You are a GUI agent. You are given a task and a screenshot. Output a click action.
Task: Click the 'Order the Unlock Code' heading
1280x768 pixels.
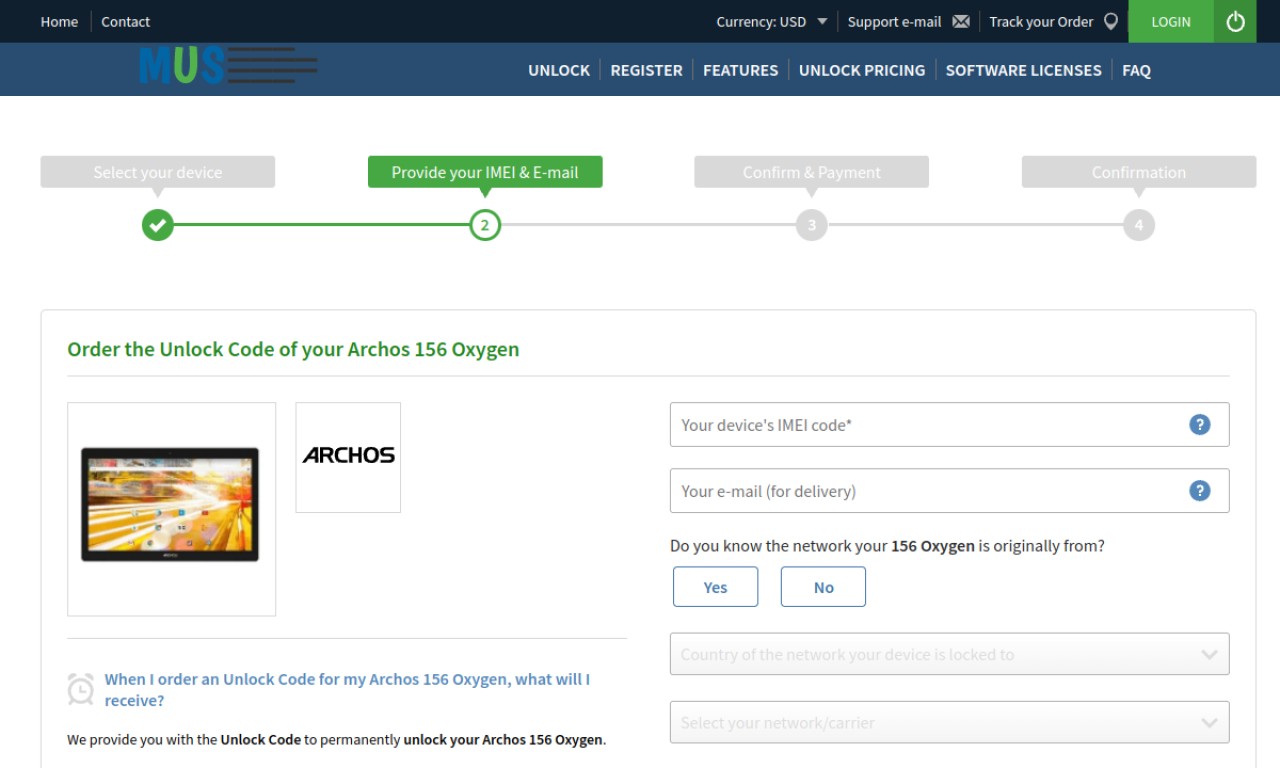pyautogui.click(x=293, y=349)
